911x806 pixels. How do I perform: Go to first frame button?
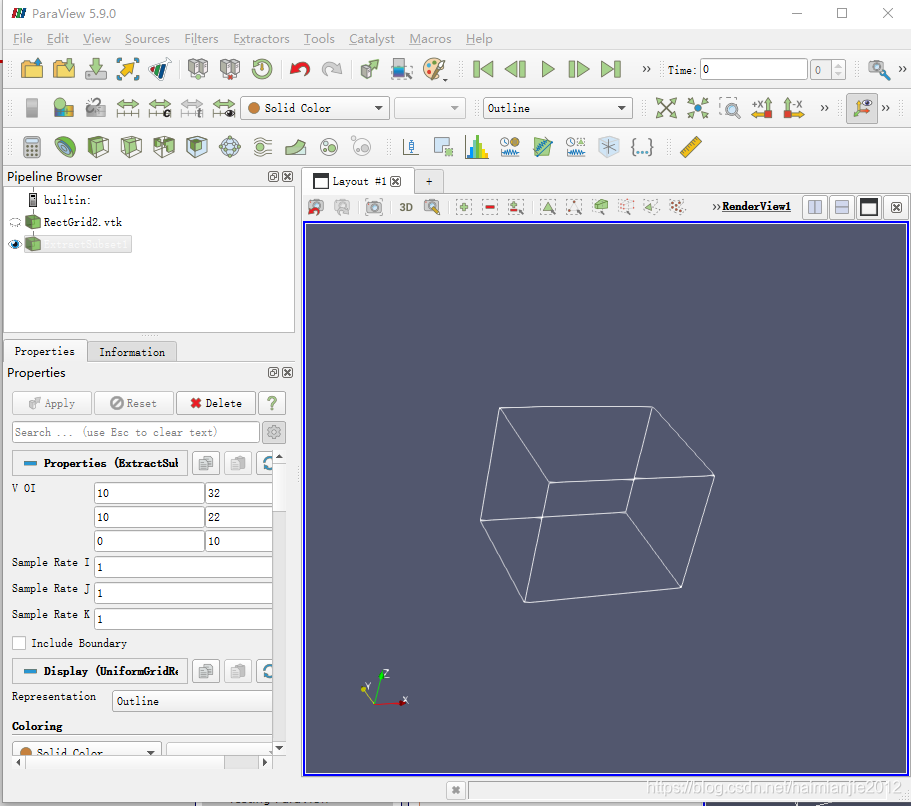pyautogui.click(x=483, y=69)
